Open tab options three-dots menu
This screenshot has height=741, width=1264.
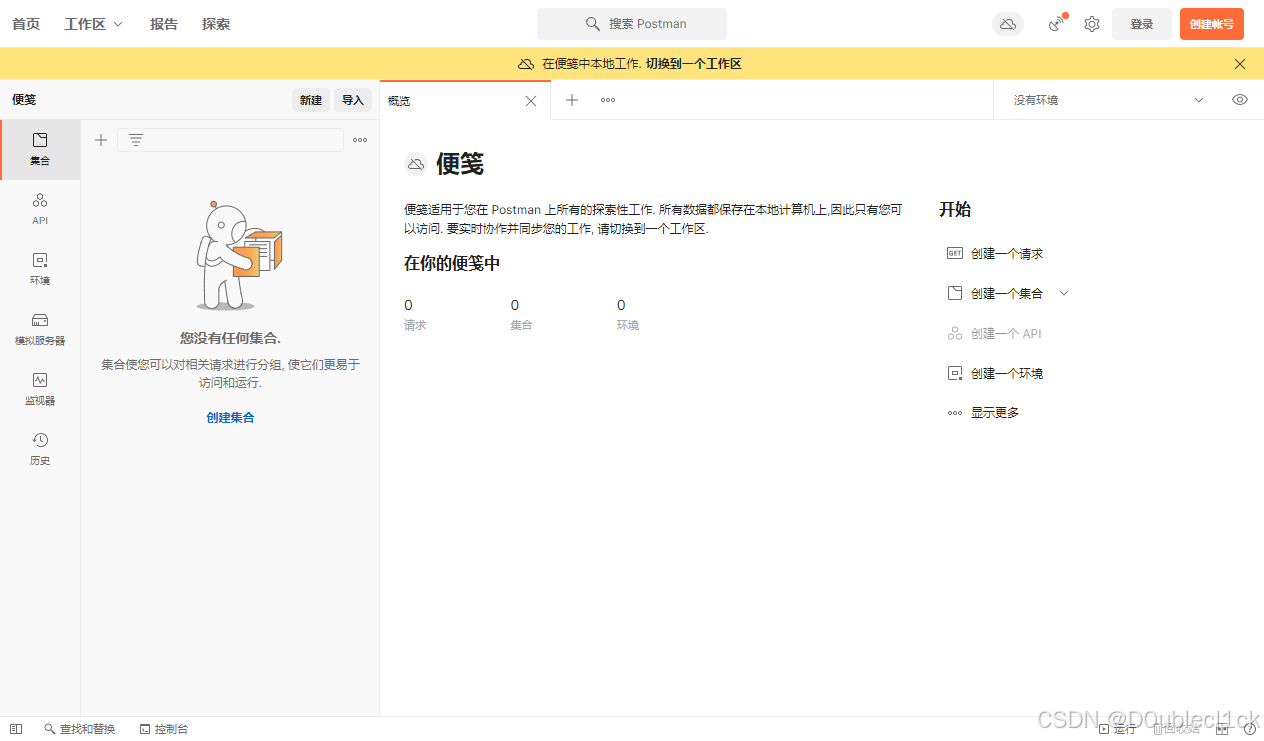(608, 100)
